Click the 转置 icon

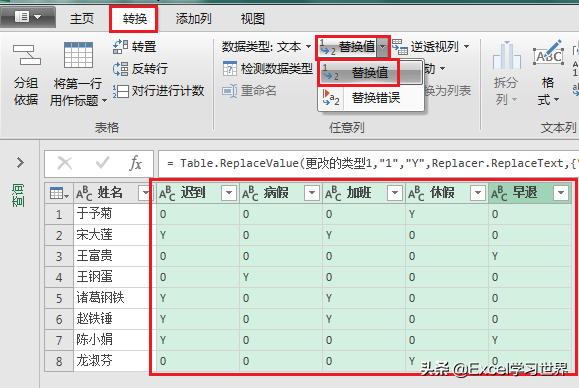pyautogui.click(x=120, y=47)
